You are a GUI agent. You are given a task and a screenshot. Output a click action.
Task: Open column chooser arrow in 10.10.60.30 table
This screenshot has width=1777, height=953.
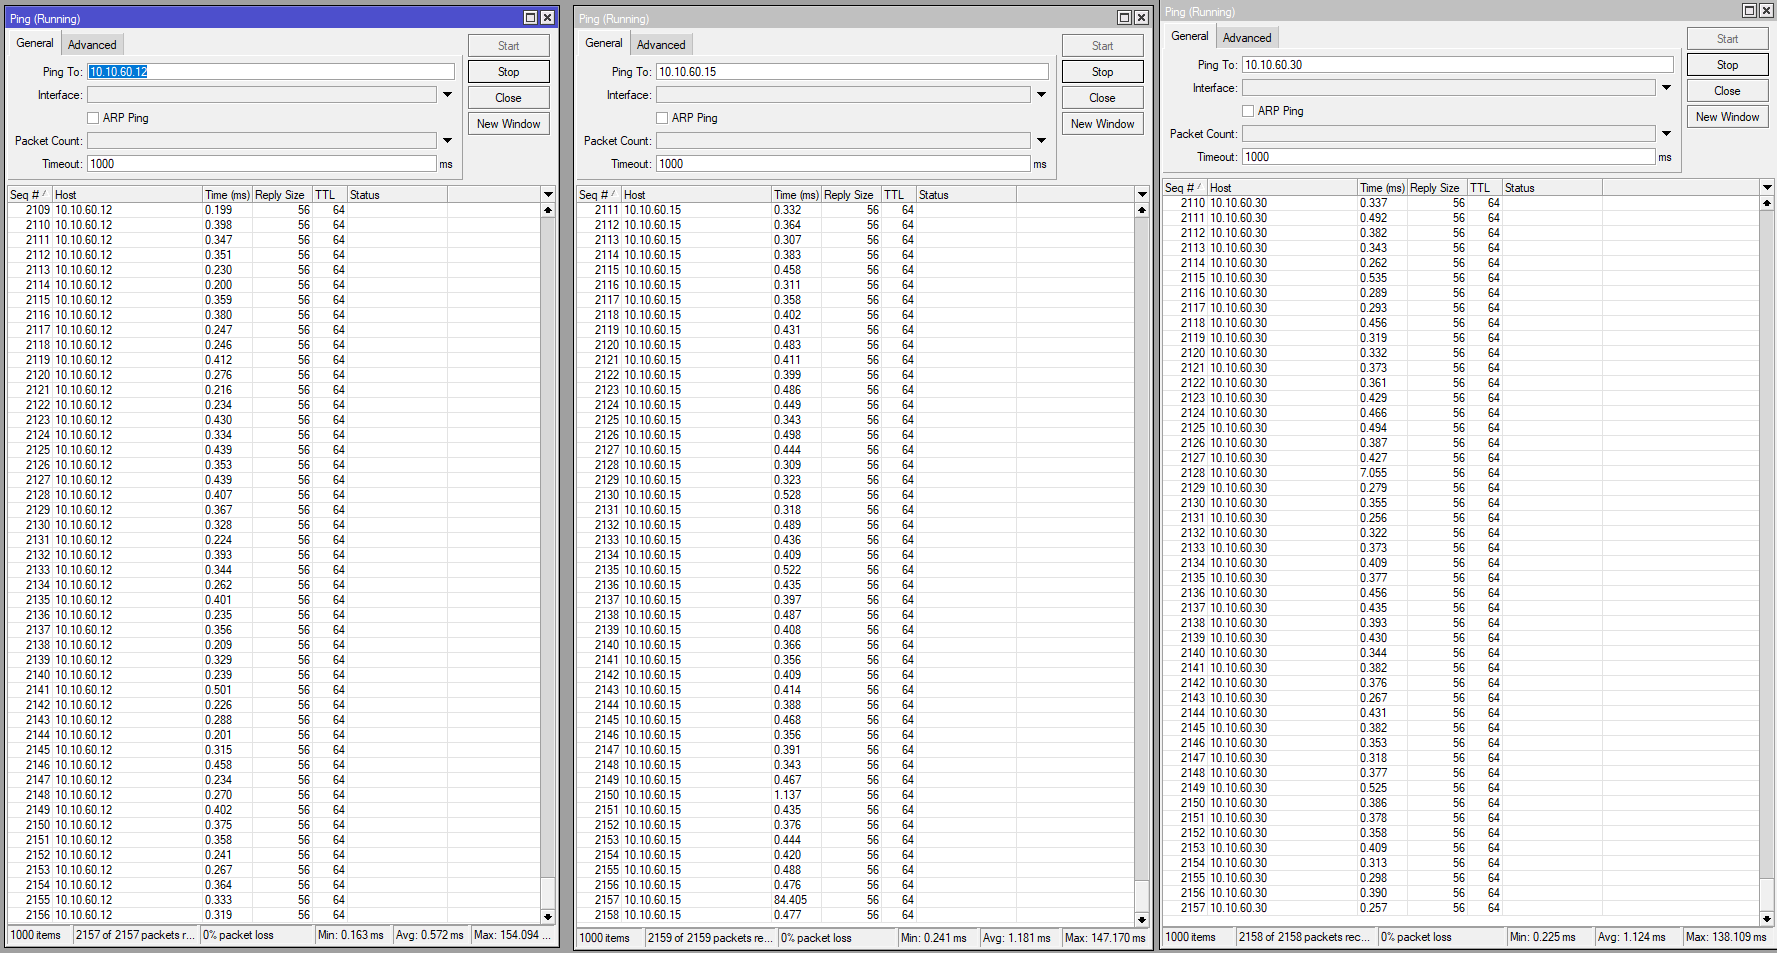[x=1767, y=188]
